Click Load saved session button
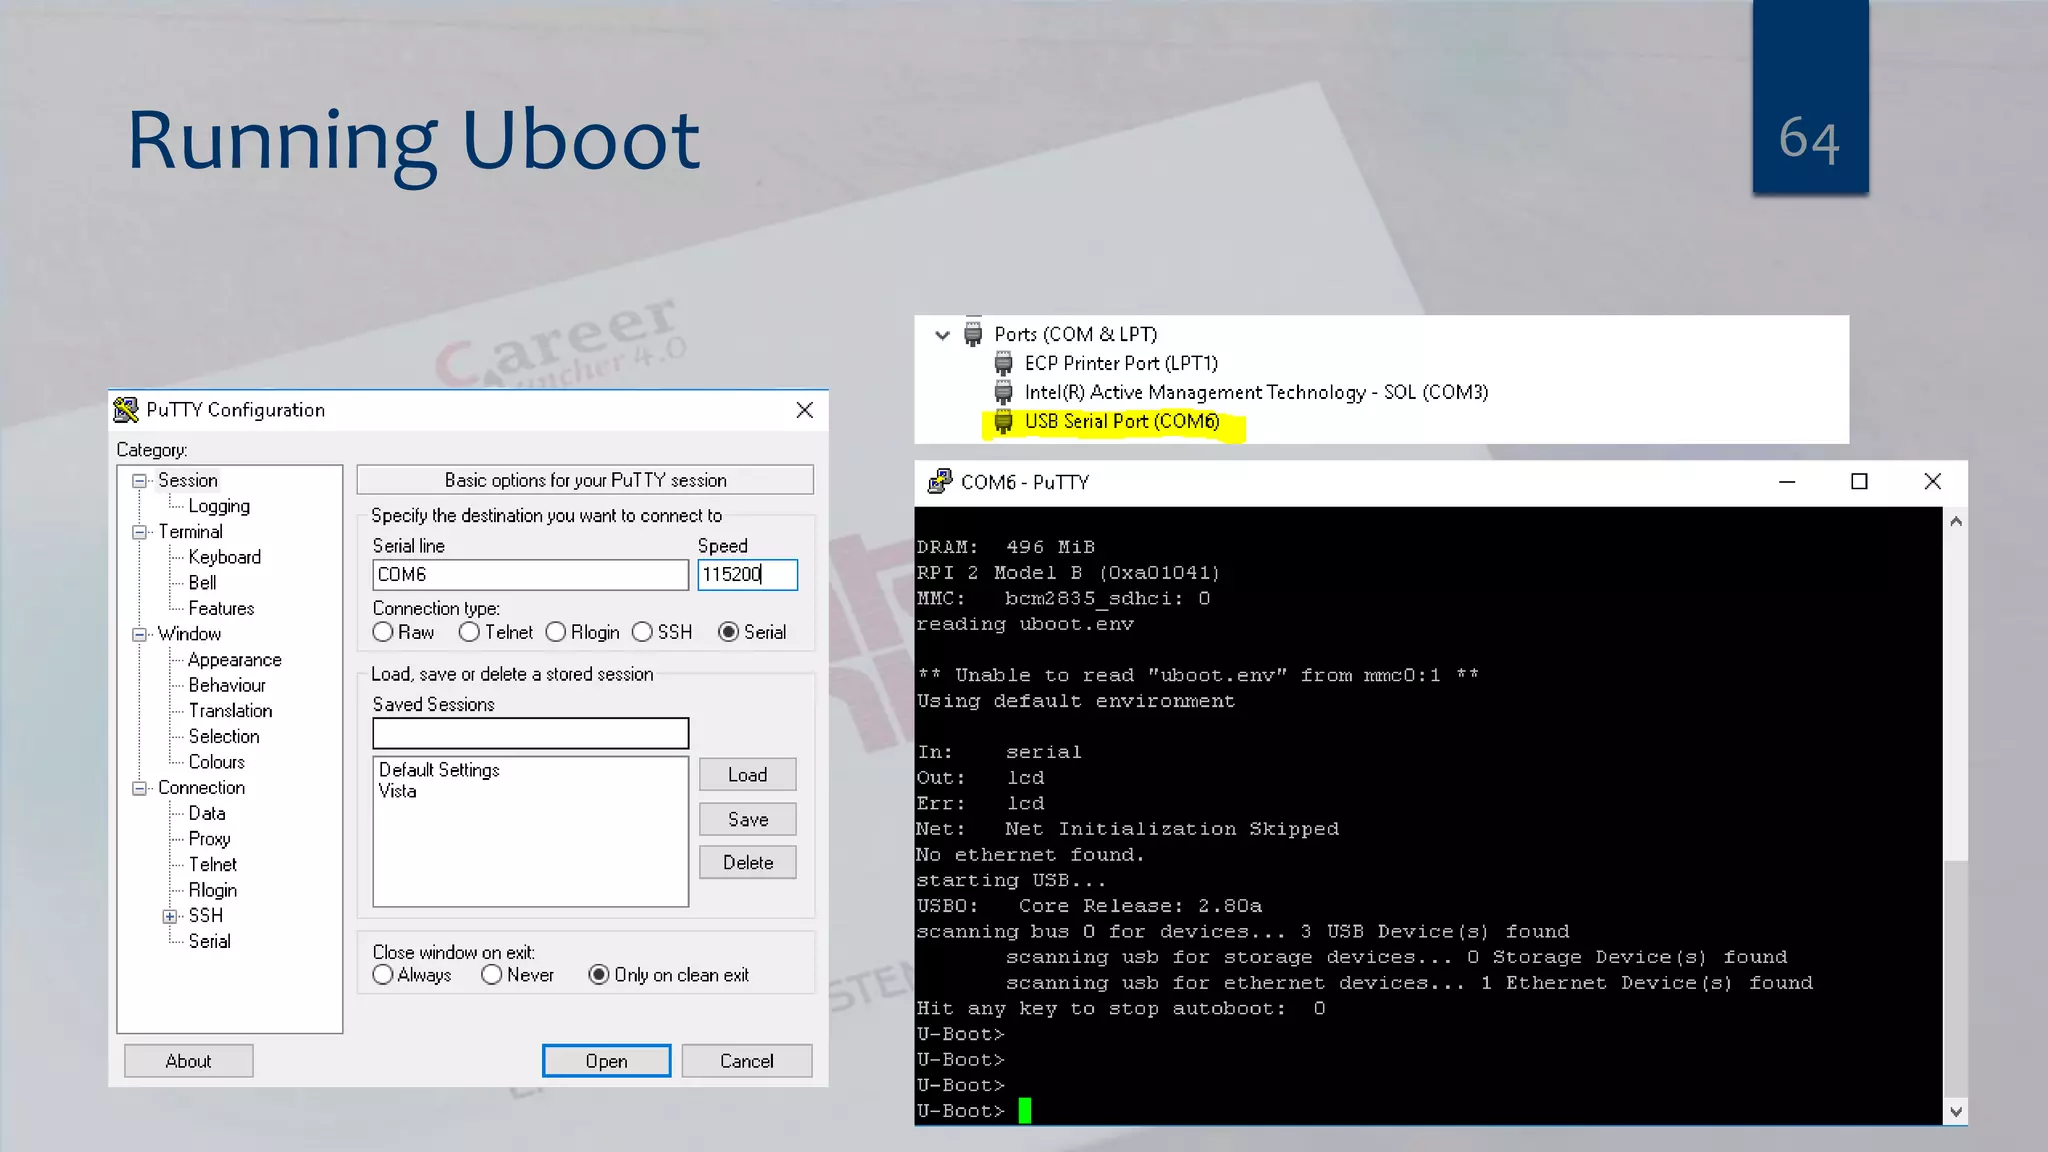 [x=748, y=775]
